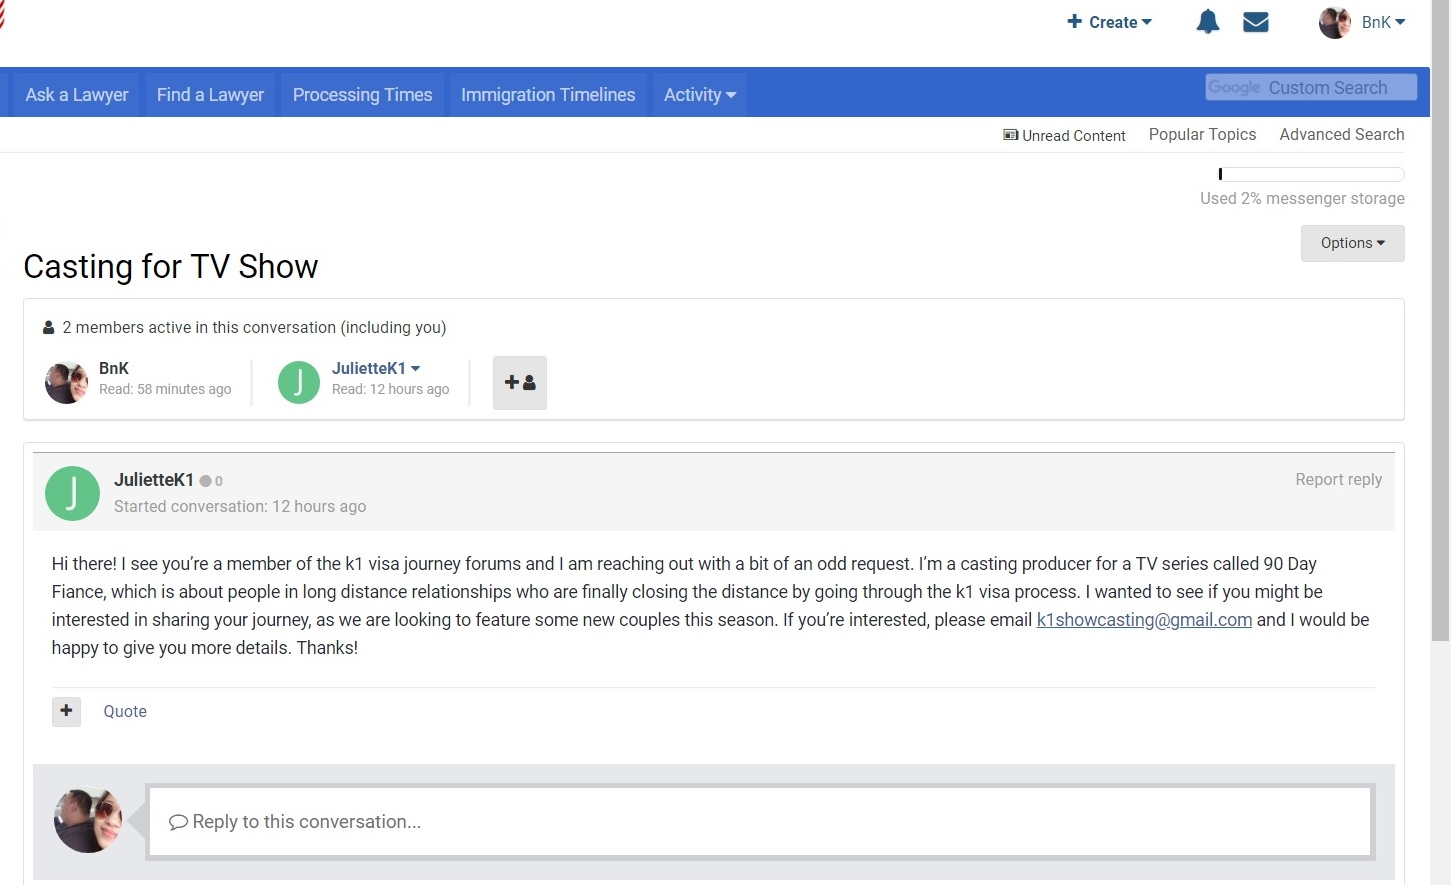Focus the Google Custom Search field
The image size is (1451, 885).
tap(1311, 87)
